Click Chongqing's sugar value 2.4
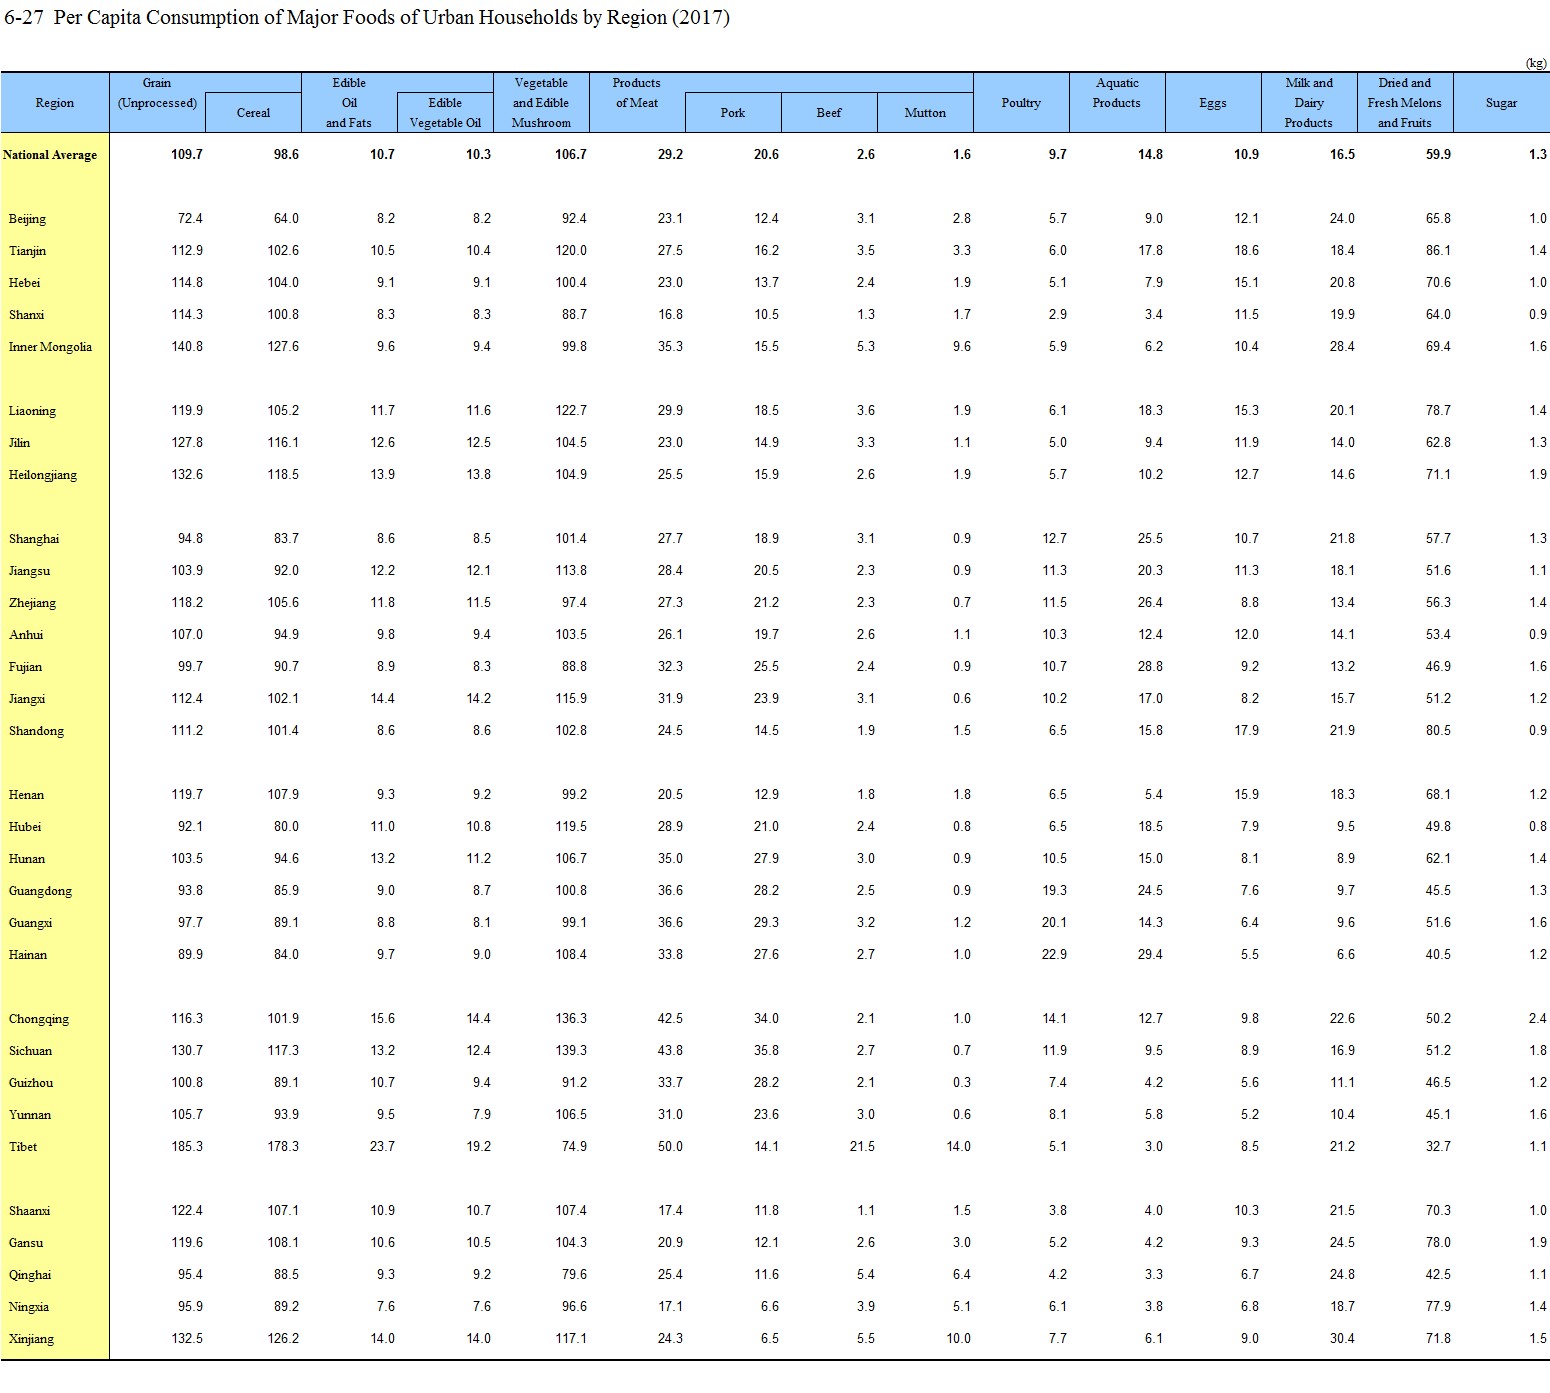1550x1393 pixels. (x=1538, y=1019)
